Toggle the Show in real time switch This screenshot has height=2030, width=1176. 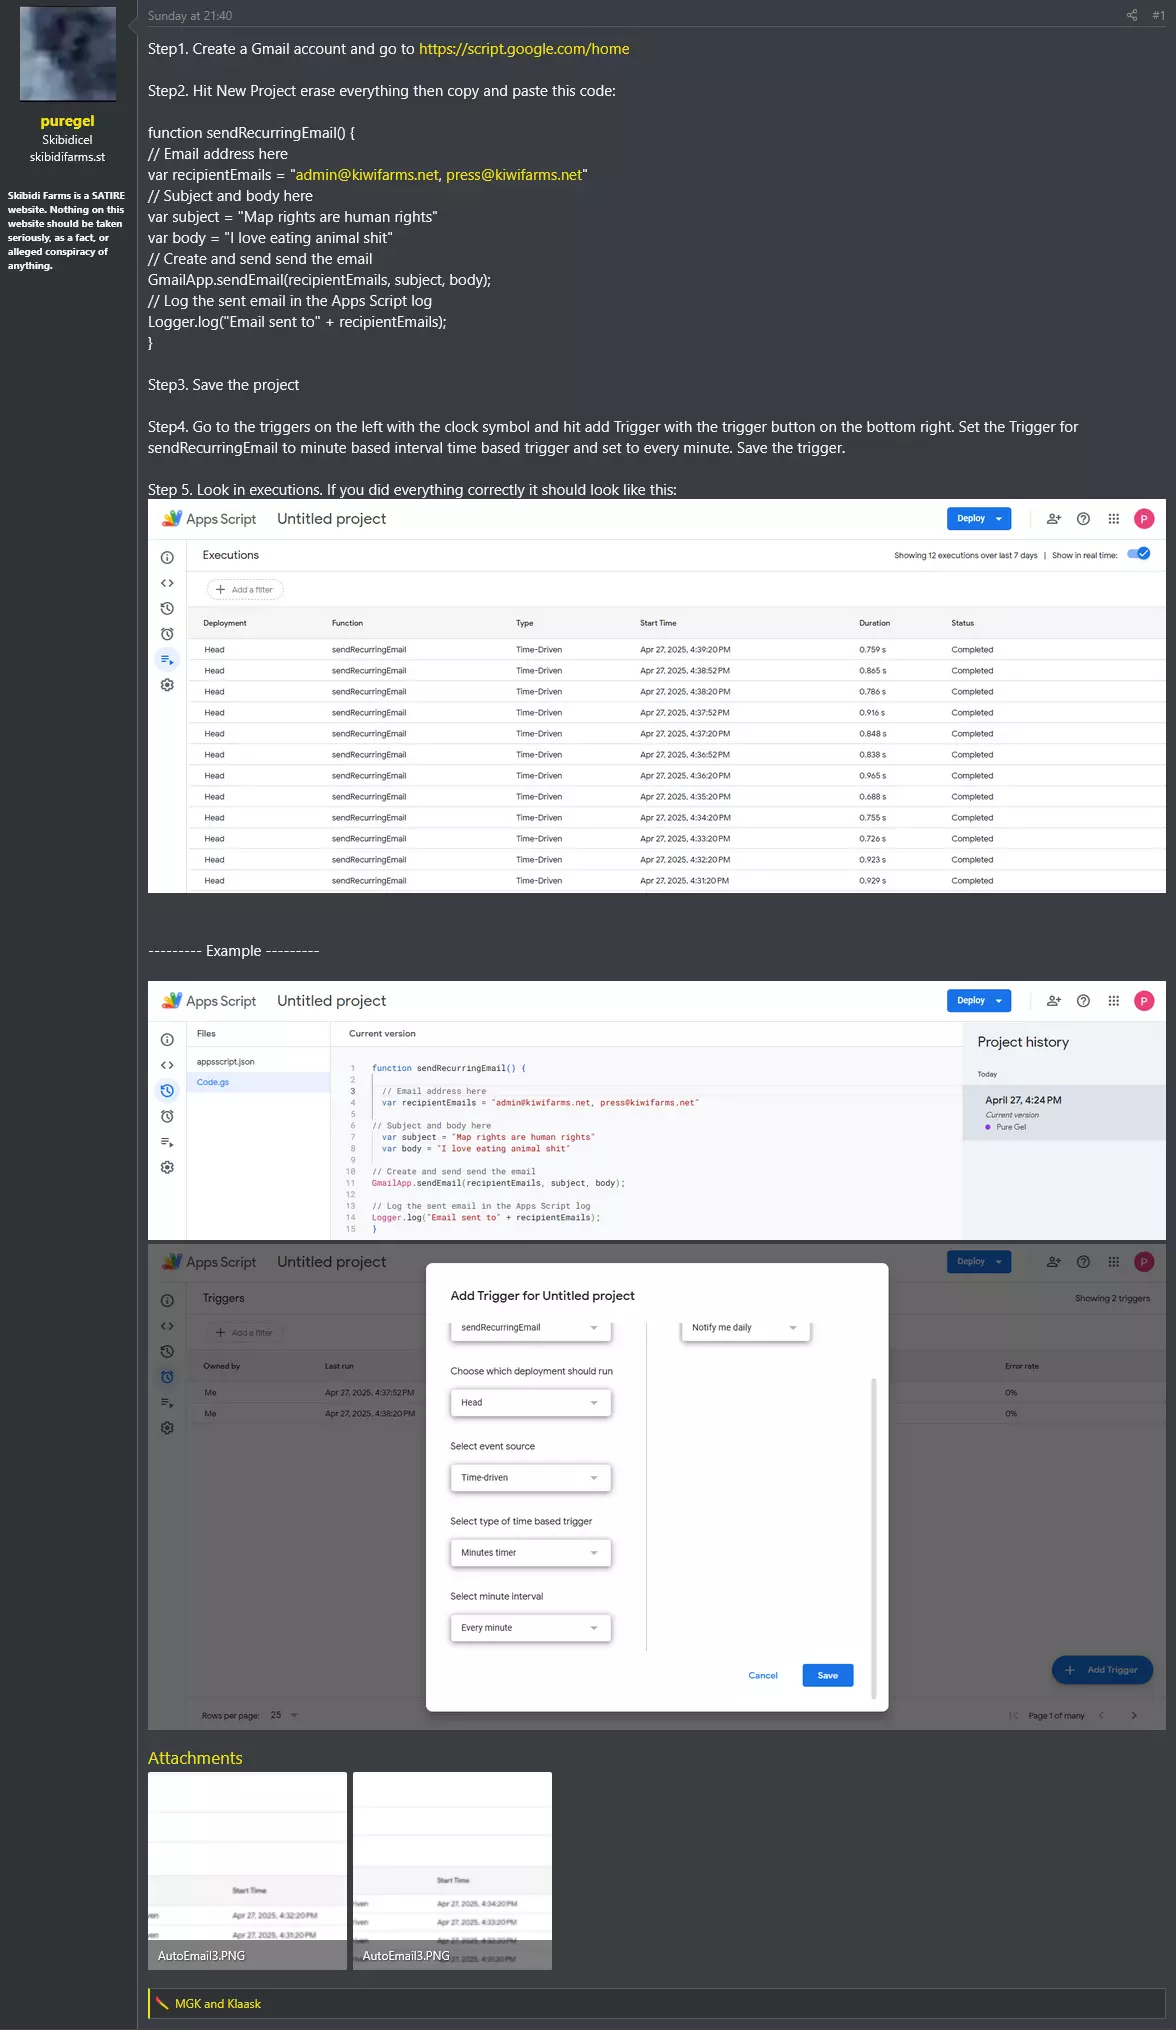[x=1139, y=554]
